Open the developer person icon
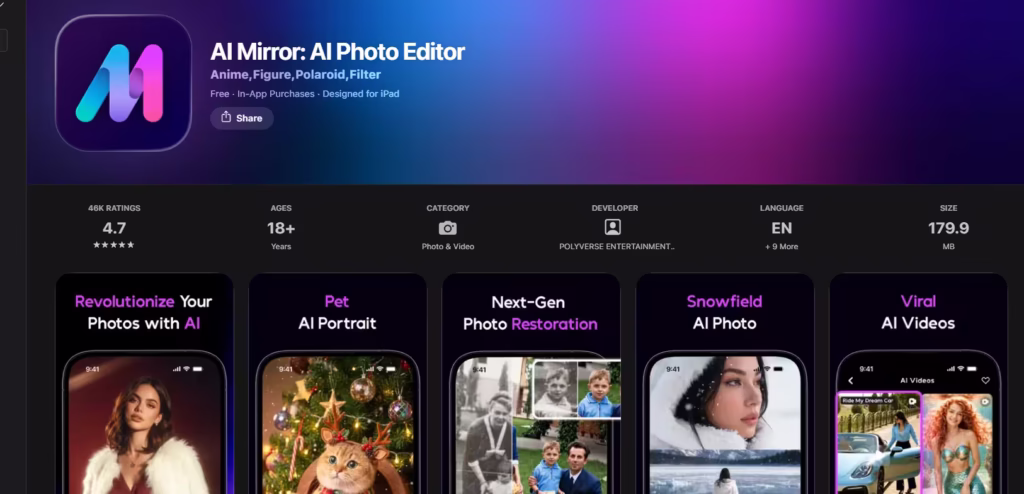Viewport: 1024px width, 494px height. tap(613, 227)
